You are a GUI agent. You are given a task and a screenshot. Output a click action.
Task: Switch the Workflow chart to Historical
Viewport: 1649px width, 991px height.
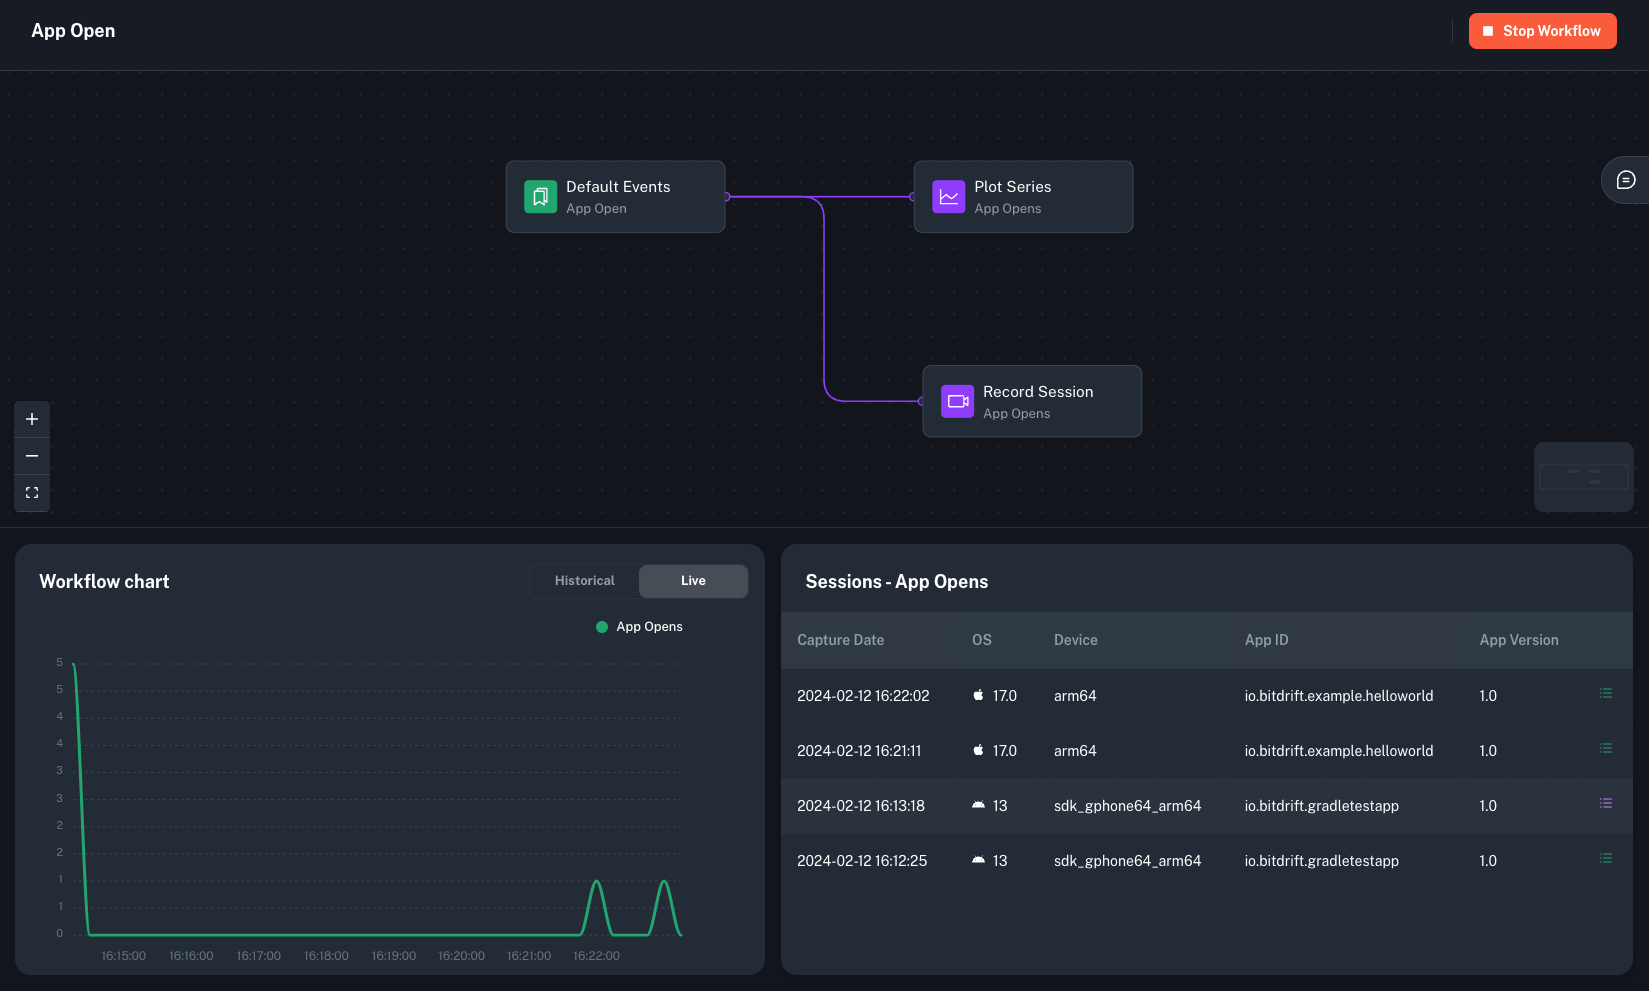click(x=584, y=580)
